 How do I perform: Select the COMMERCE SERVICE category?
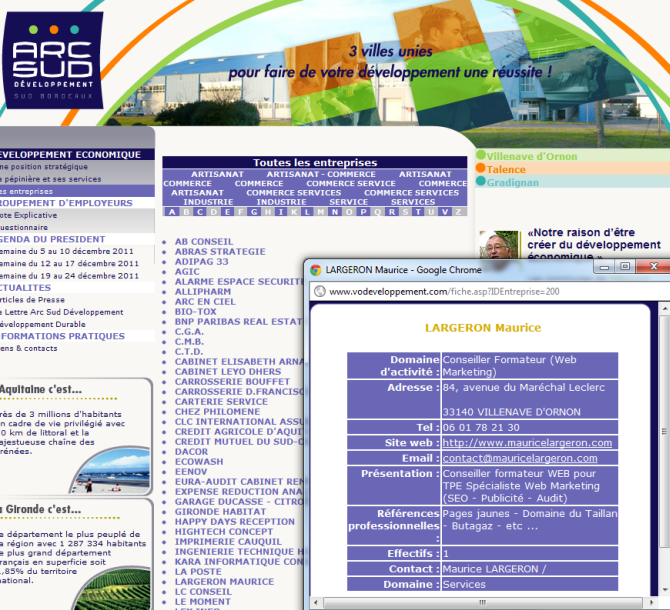(350, 183)
